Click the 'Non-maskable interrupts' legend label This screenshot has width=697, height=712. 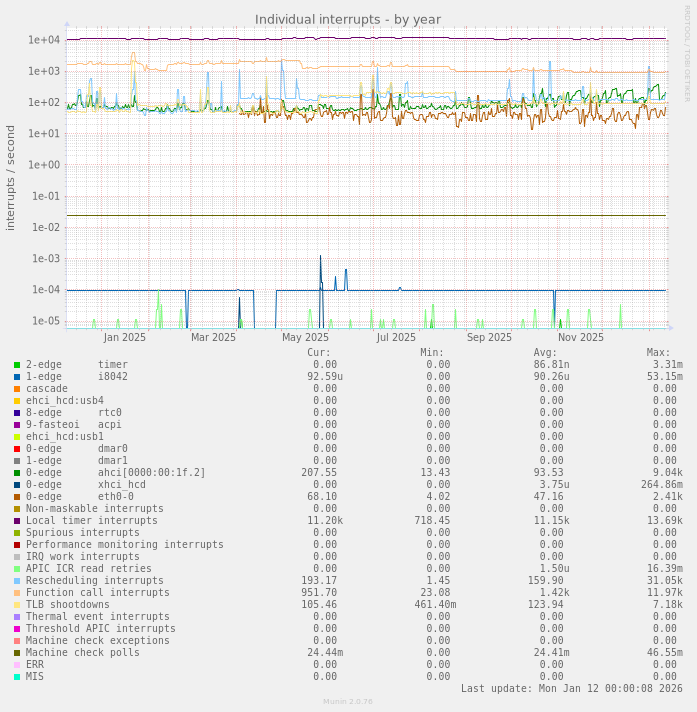pyautogui.click(x=95, y=509)
